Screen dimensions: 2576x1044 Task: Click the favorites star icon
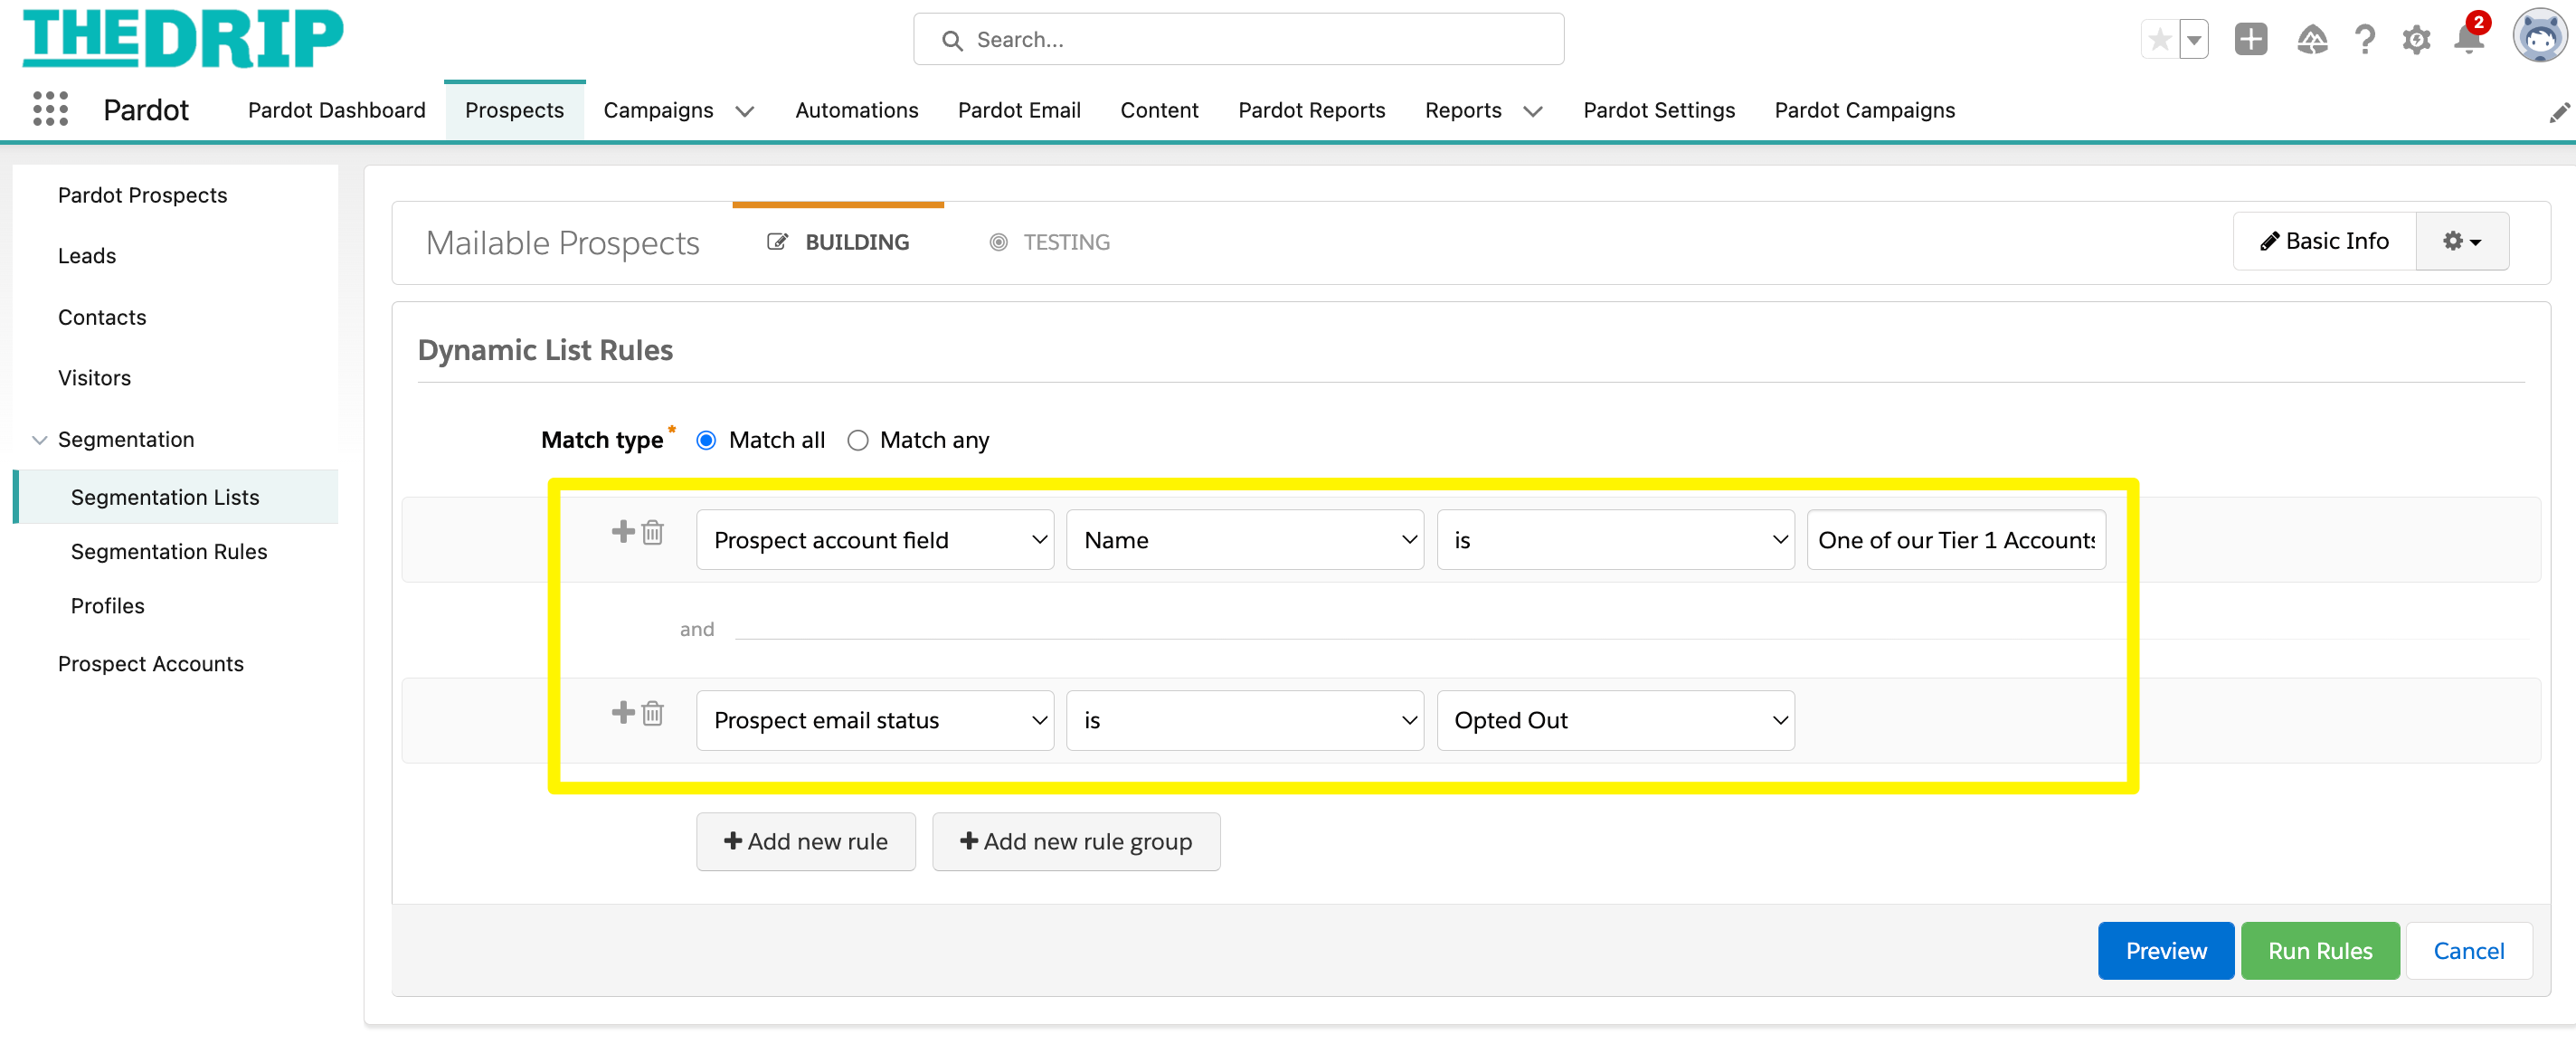2160,39
